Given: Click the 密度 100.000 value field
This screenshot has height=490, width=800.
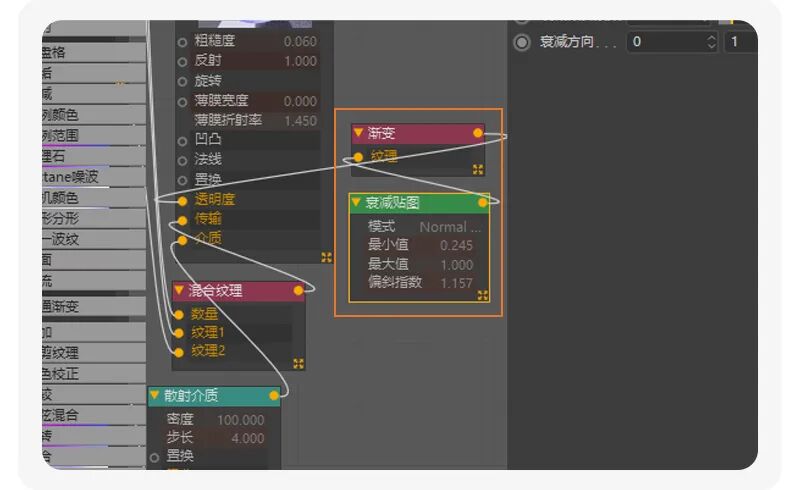Looking at the screenshot, I should (x=240, y=420).
